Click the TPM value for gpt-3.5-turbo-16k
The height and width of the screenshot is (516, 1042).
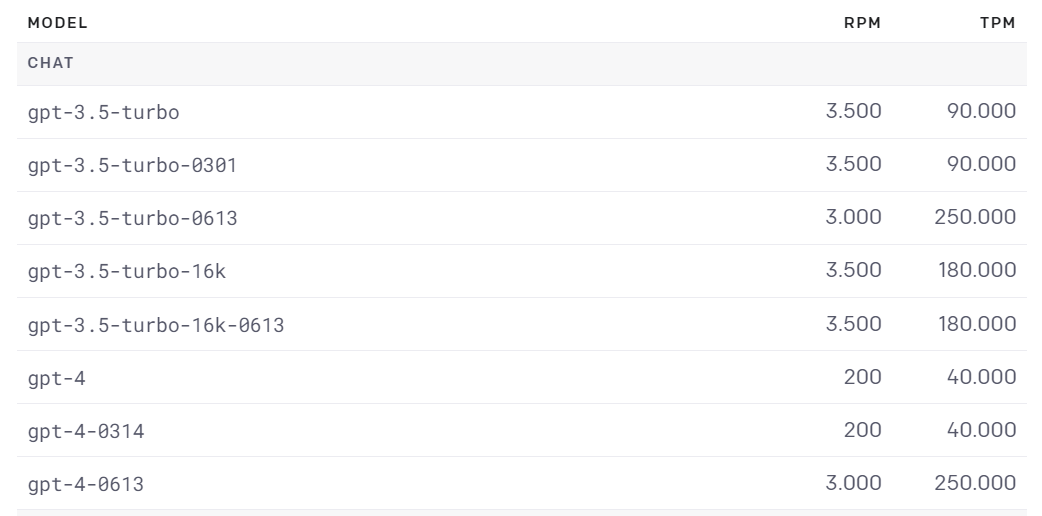[x=976, y=270]
